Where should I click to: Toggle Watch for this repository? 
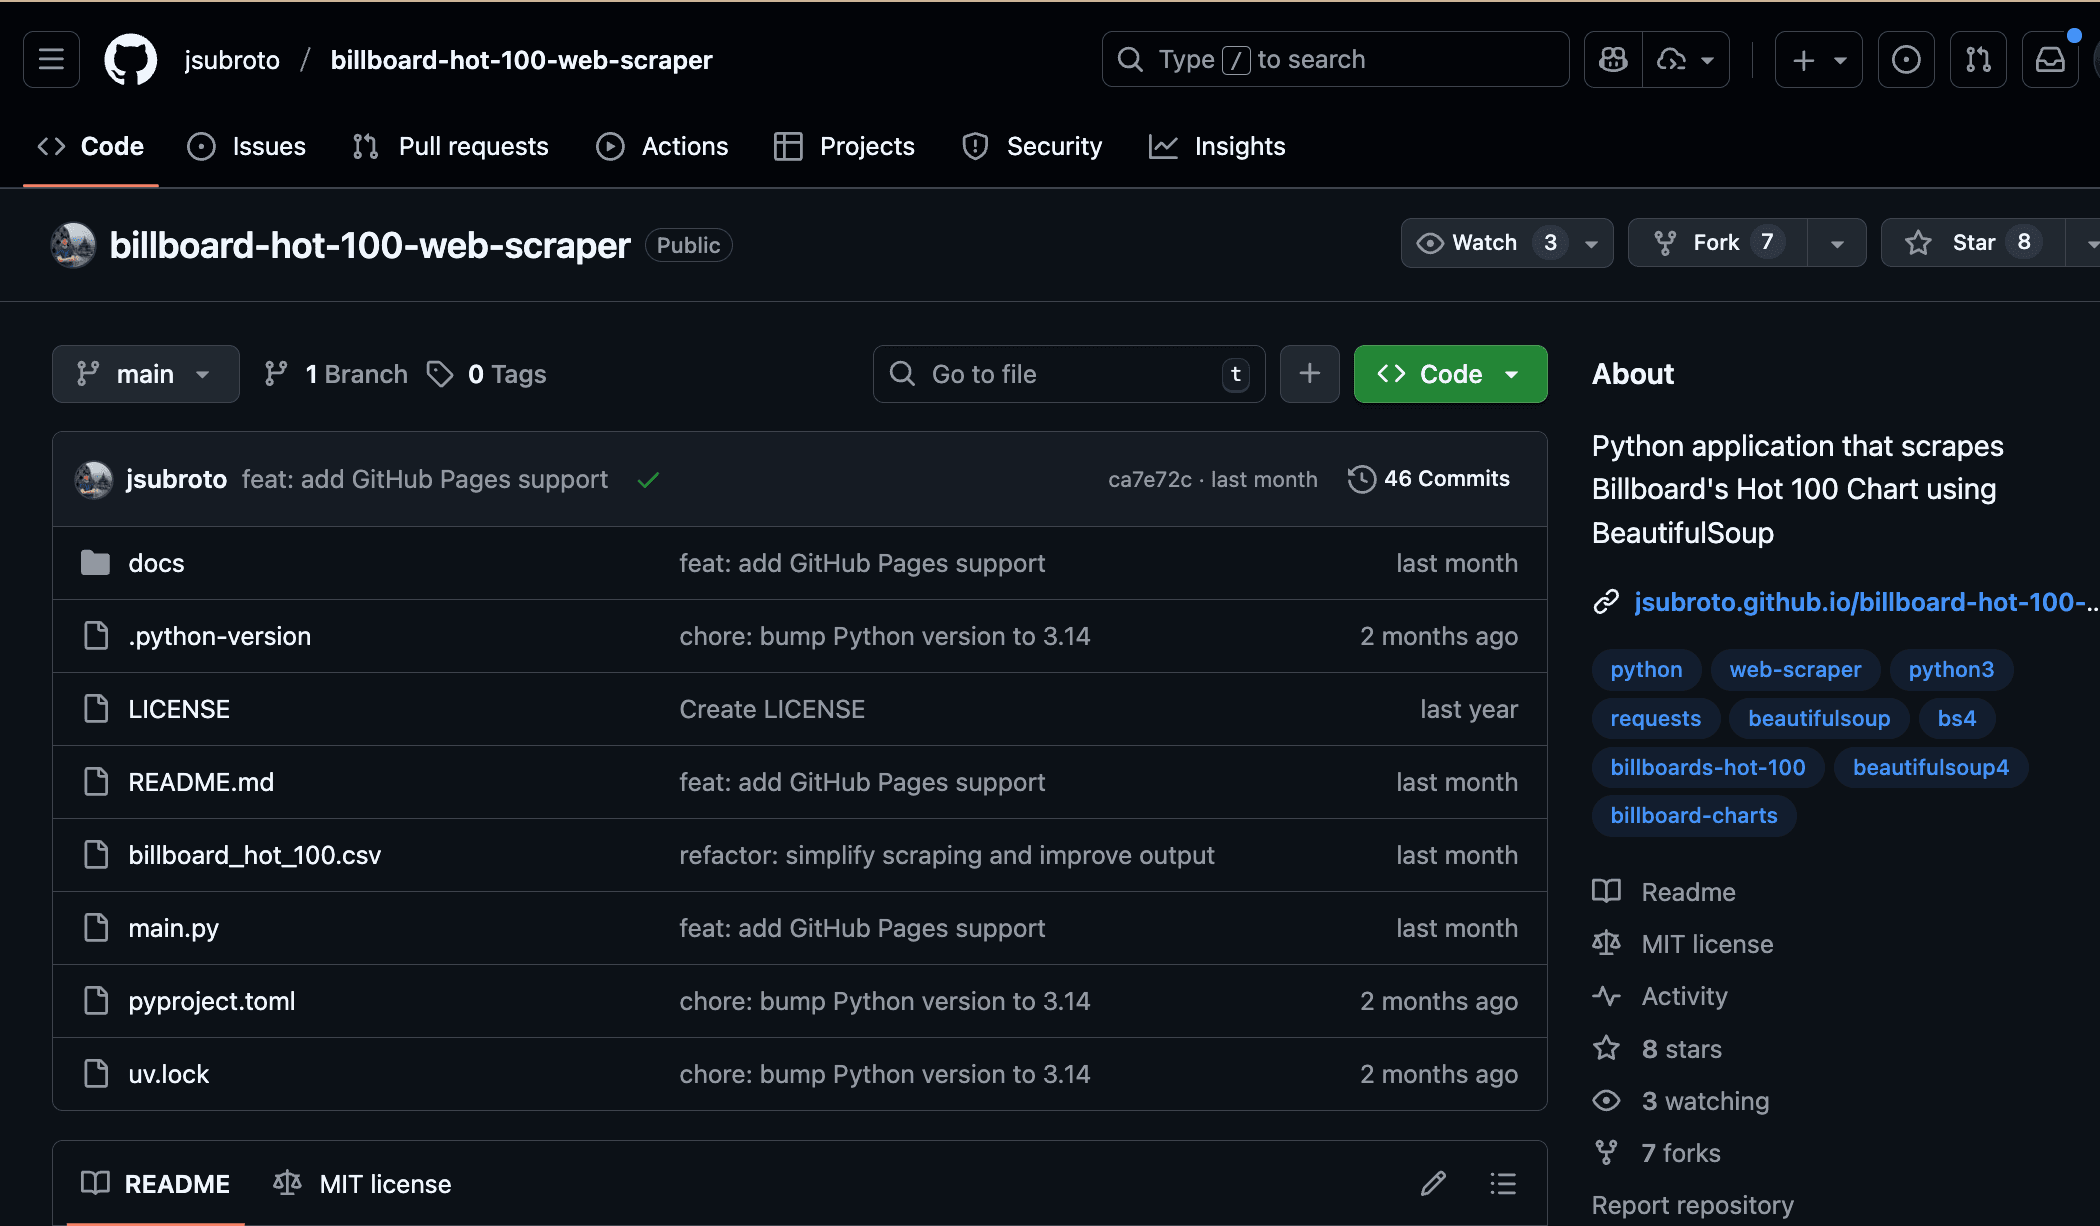click(1485, 243)
